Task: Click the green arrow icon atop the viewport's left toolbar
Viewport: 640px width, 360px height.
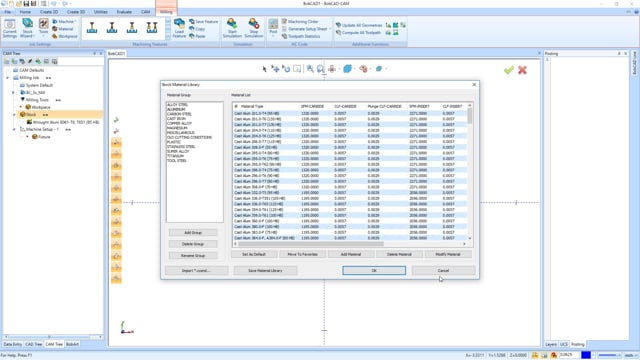Action: 116,120
